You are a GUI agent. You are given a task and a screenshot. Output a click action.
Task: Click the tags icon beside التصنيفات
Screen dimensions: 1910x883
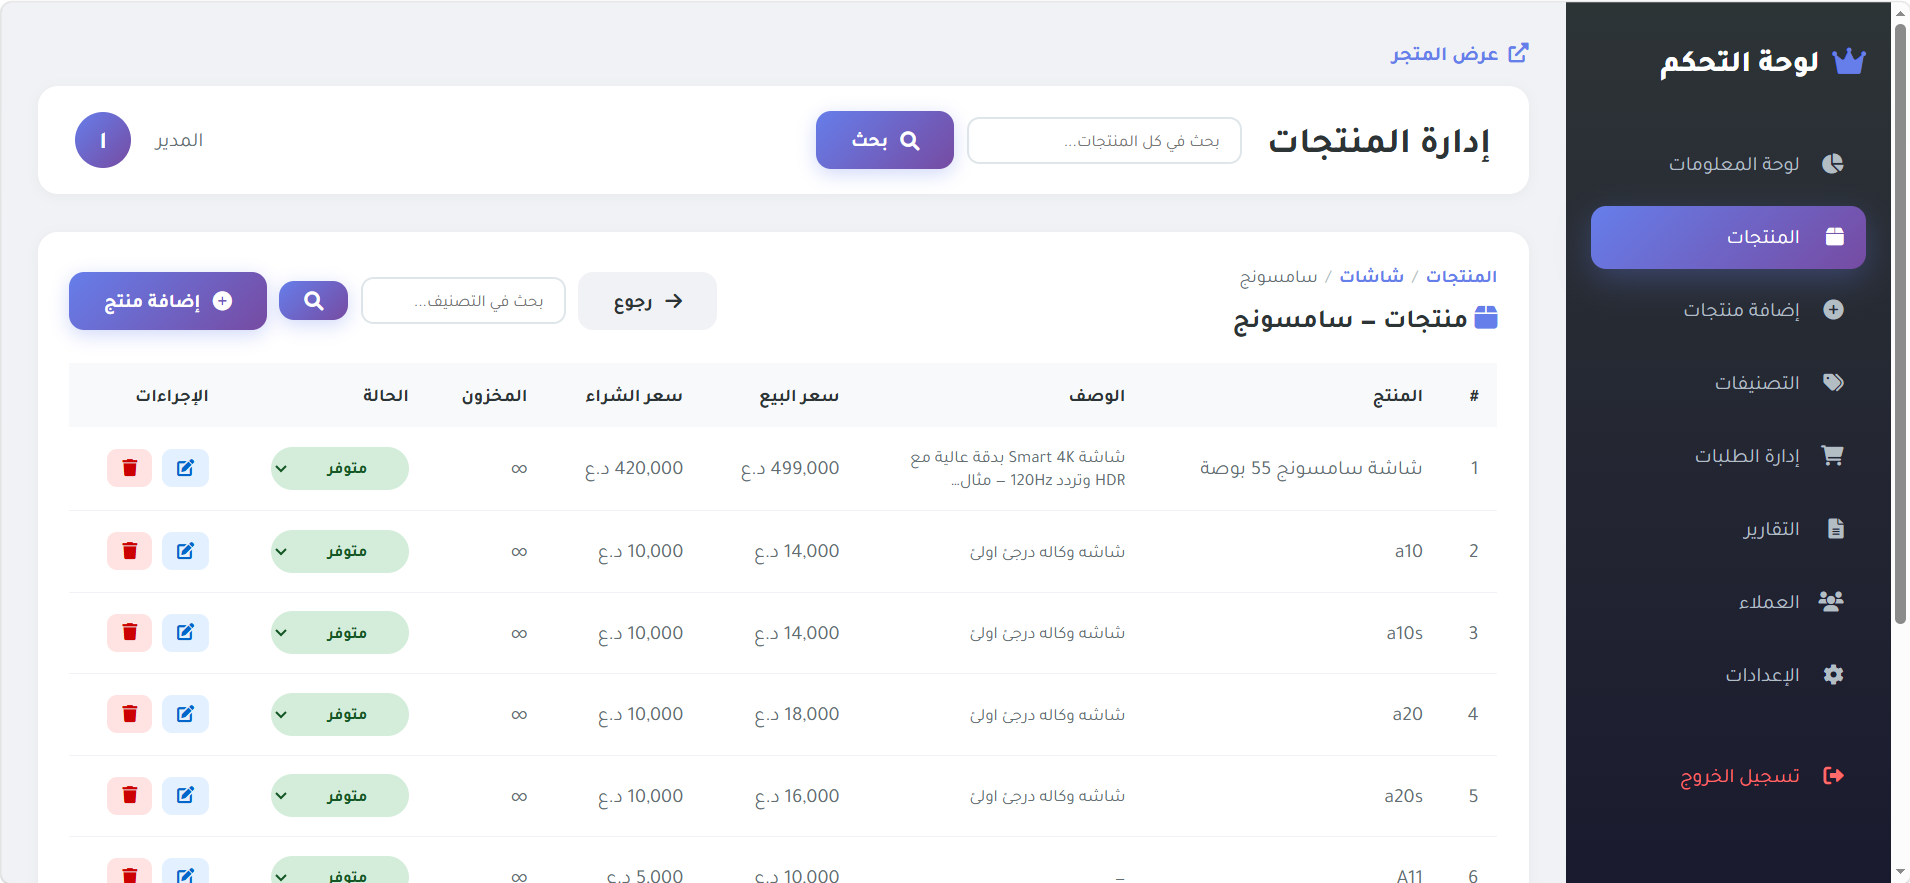(1833, 383)
